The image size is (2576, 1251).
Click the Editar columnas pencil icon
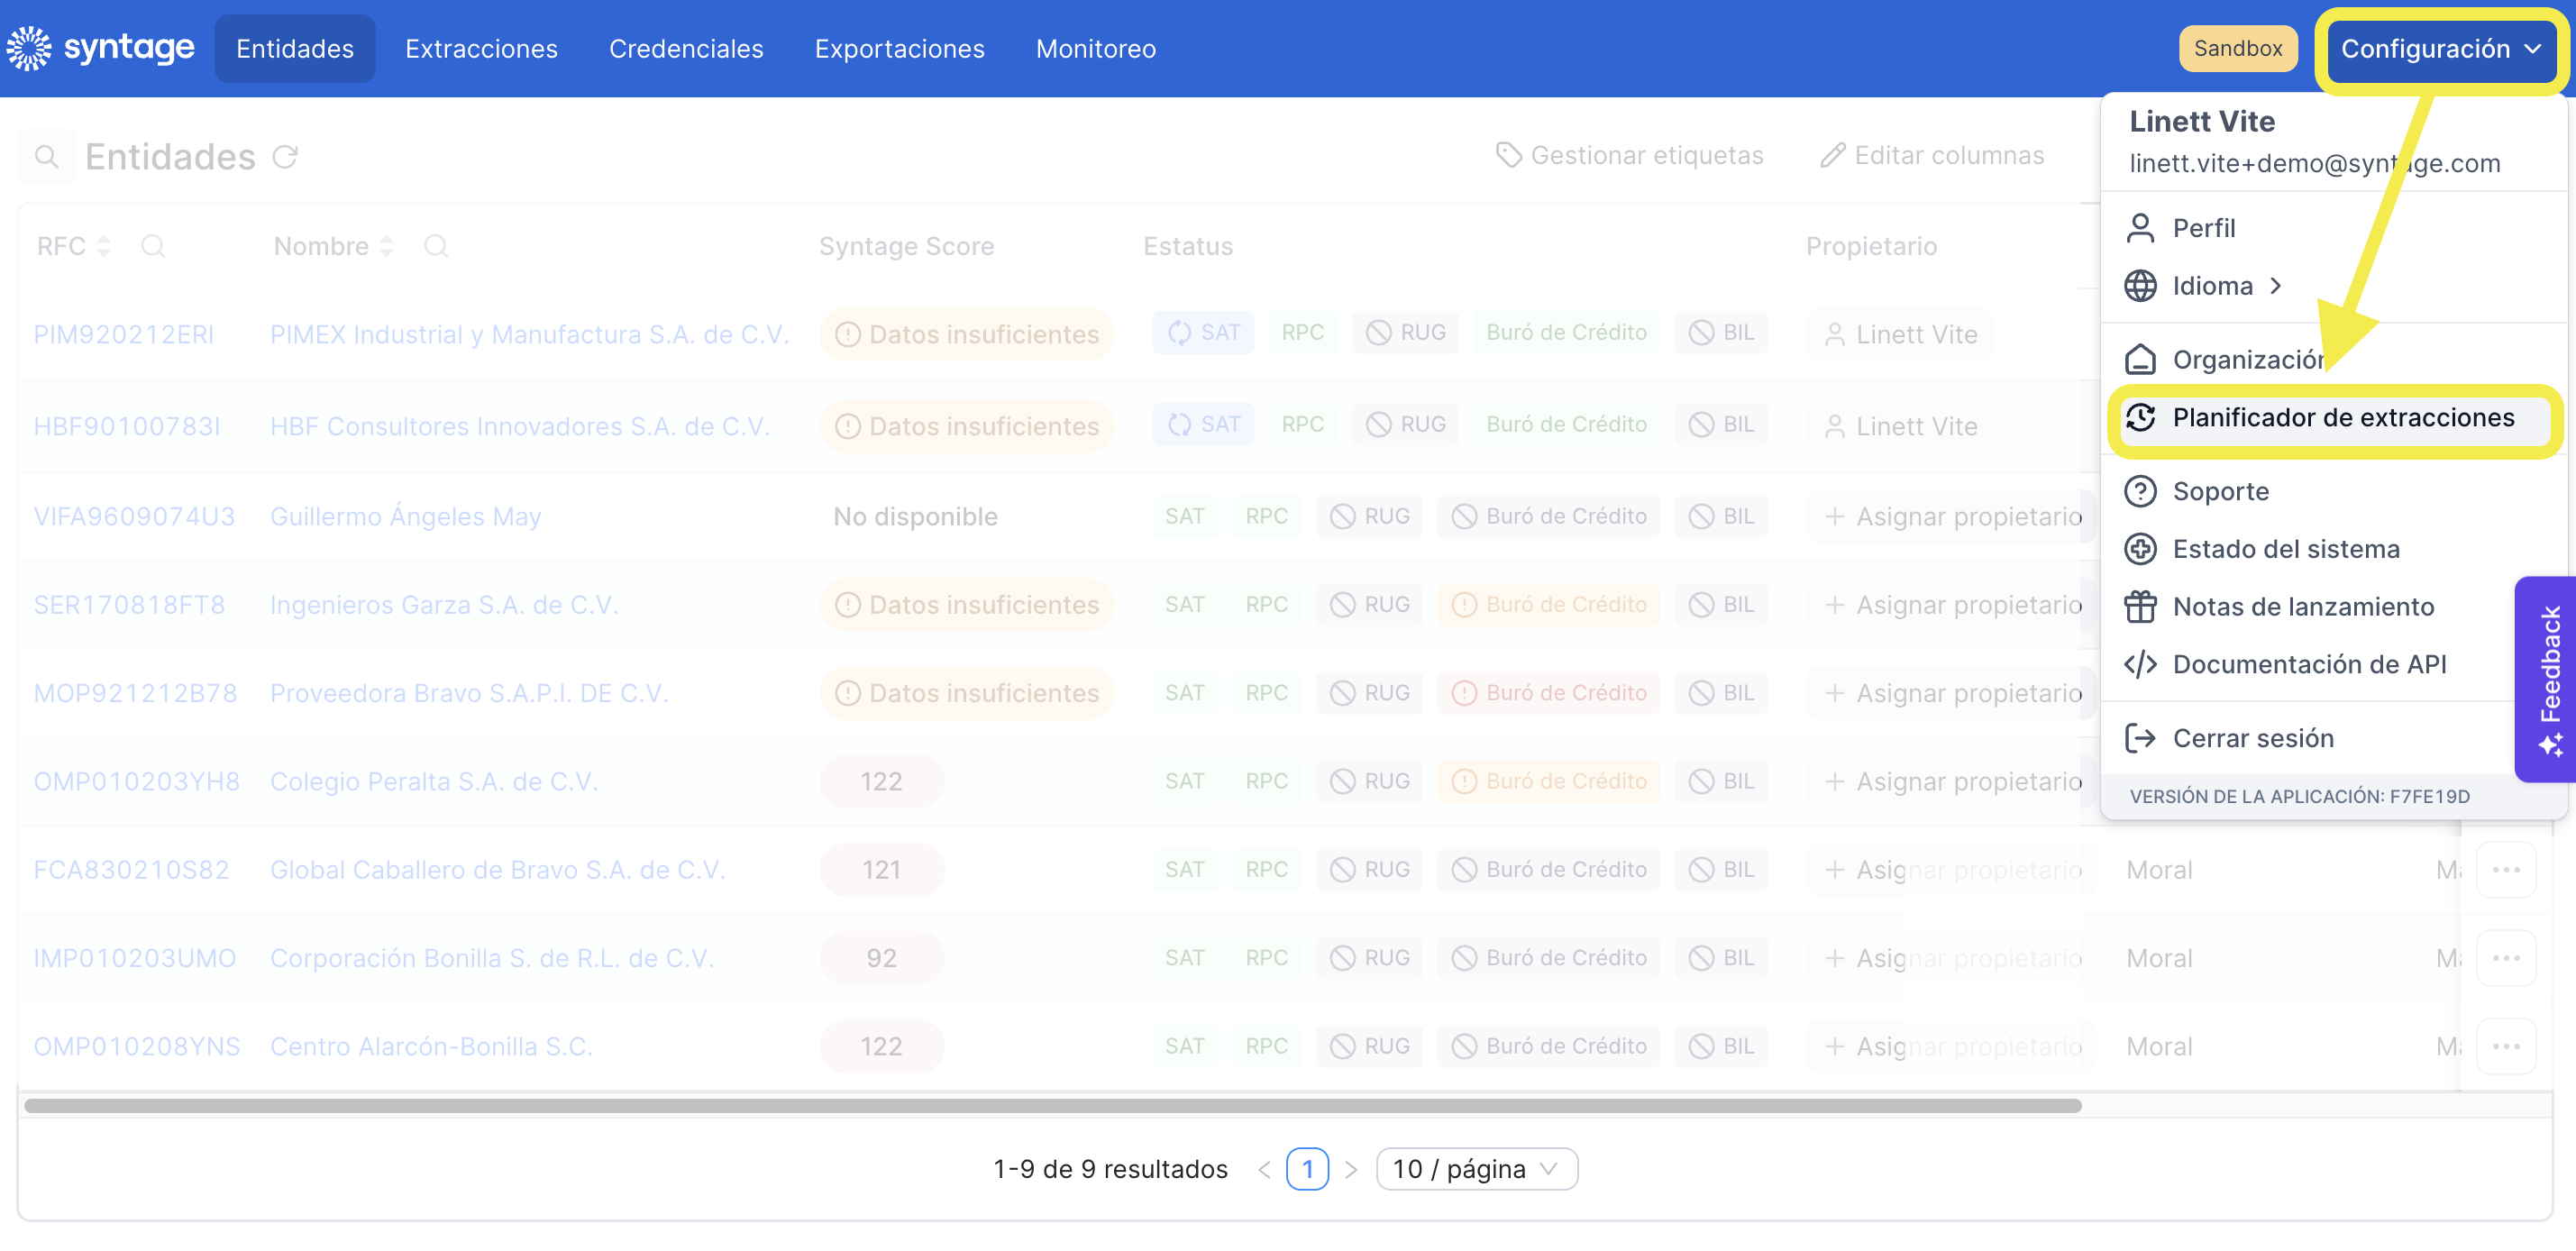(1833, 155)
